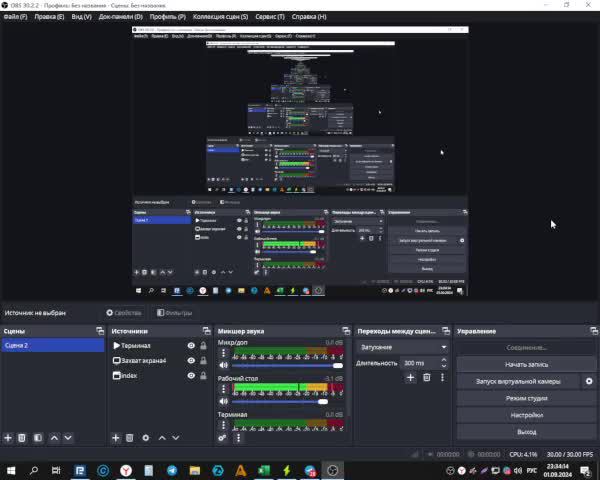Delete selected source with trash icon
The width and height of the screenshot is (600, 480).
coord(130,438)
